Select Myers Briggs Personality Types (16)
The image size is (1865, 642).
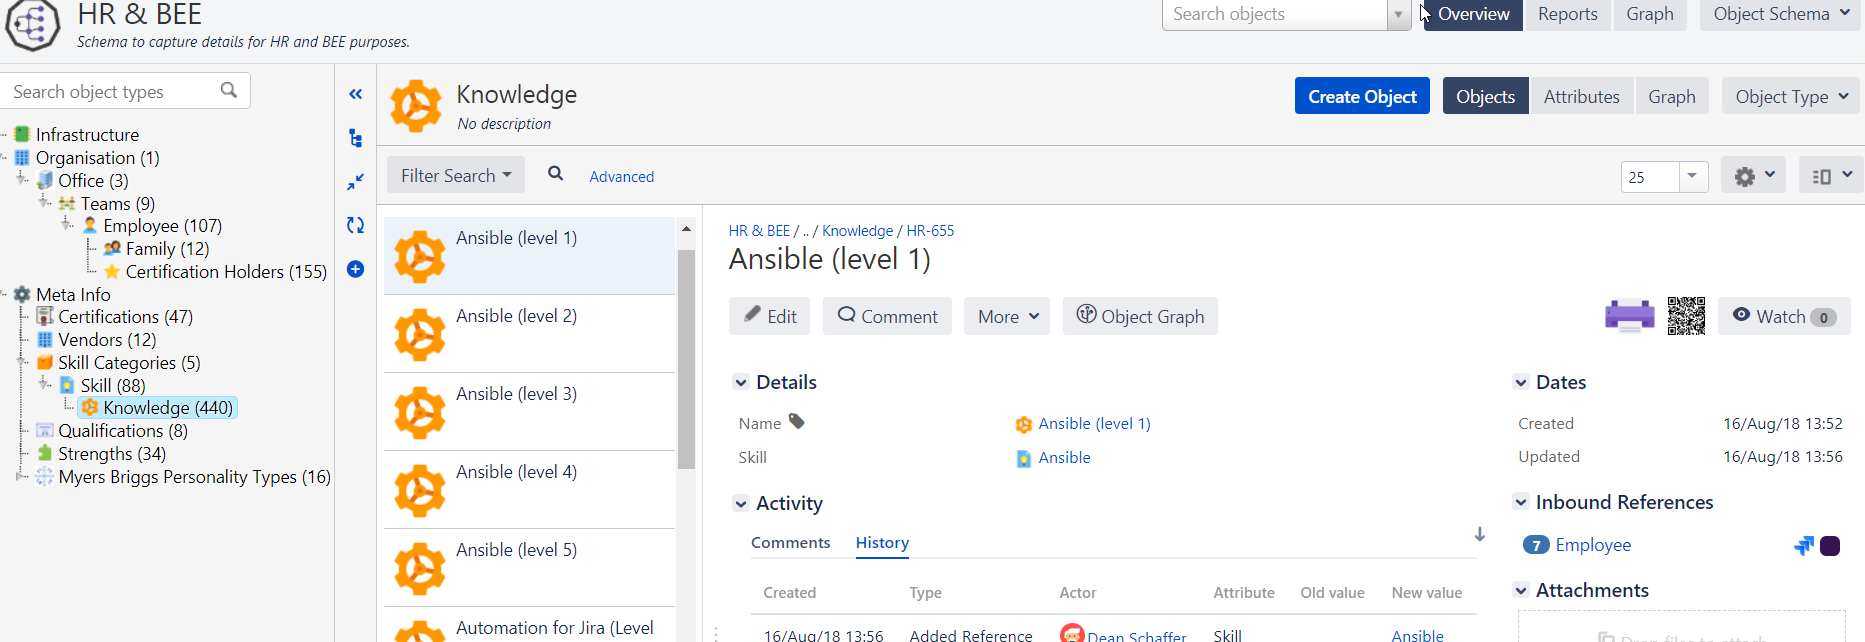(194, 477)
